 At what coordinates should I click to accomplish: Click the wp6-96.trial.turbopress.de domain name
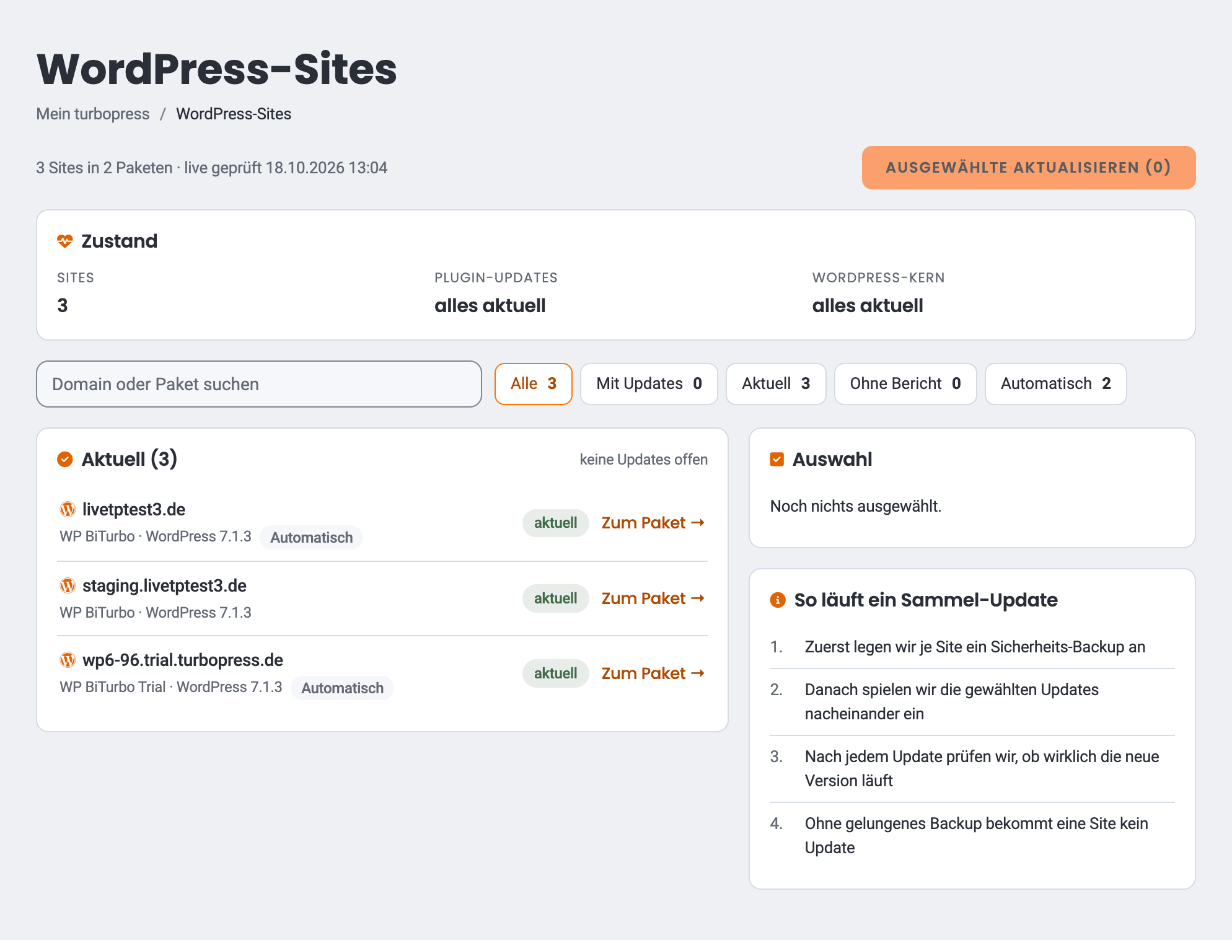click(183, 660)
